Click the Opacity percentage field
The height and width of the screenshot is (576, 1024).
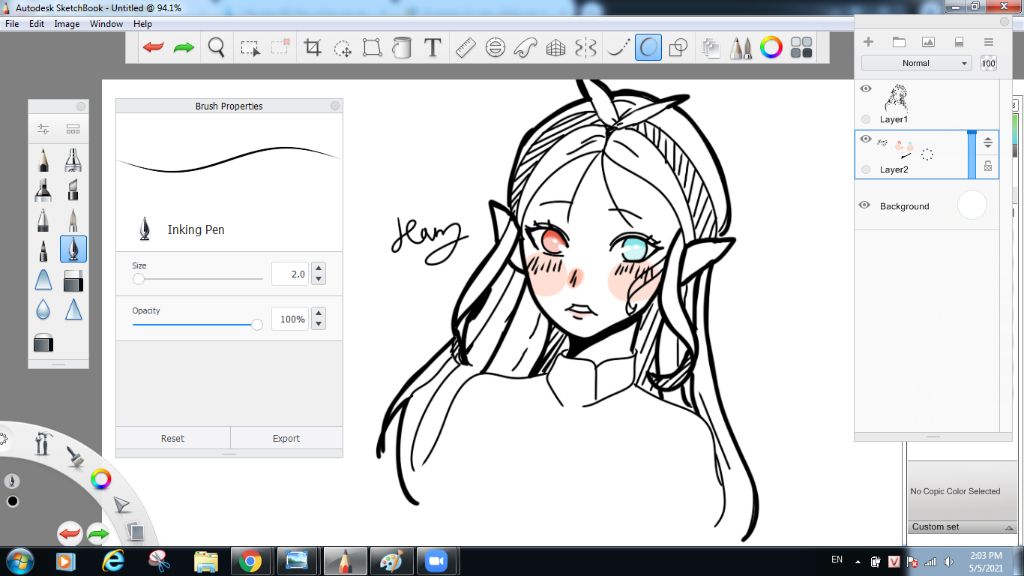pos(290,319)
